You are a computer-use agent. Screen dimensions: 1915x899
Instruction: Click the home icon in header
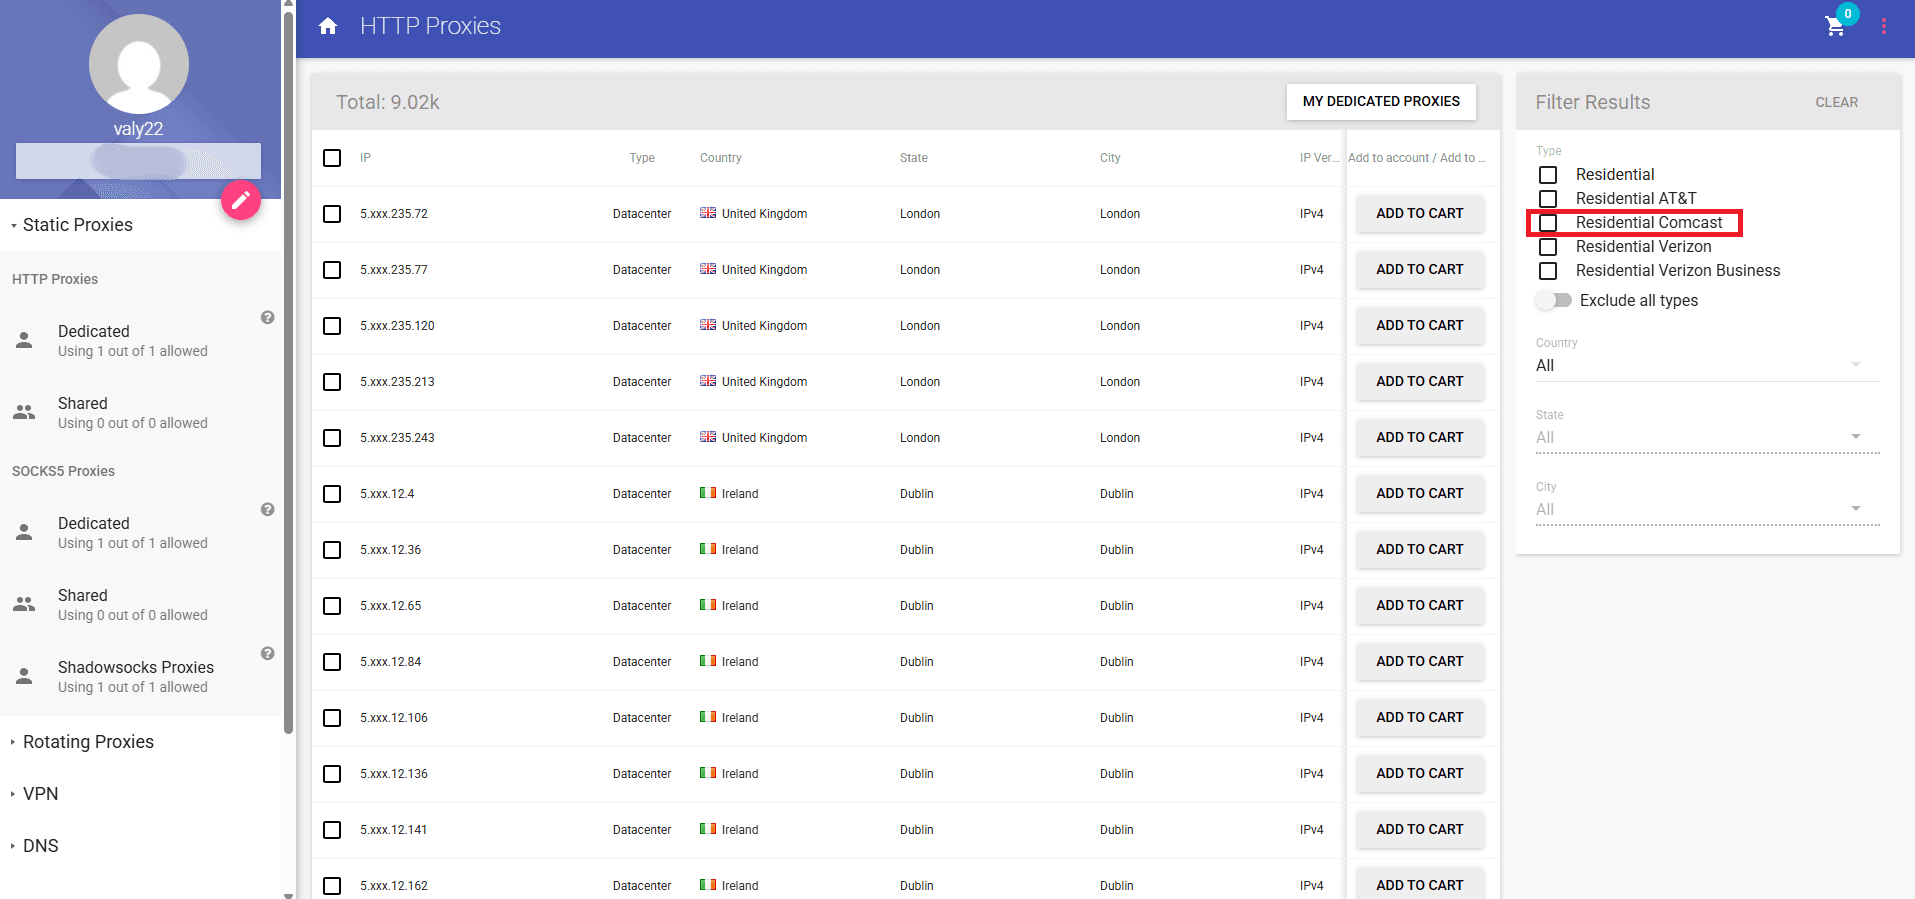click(328, 26)
